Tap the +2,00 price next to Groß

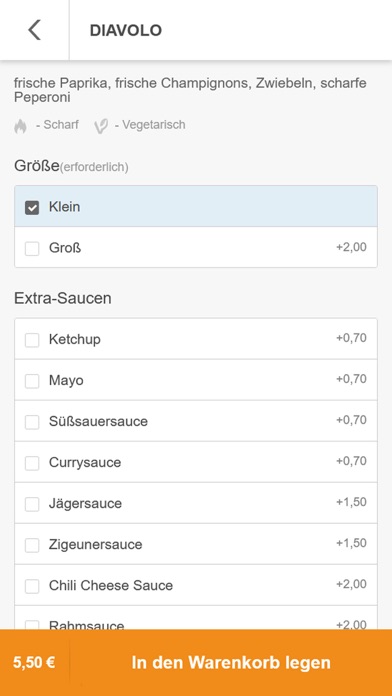pos(351,247)
